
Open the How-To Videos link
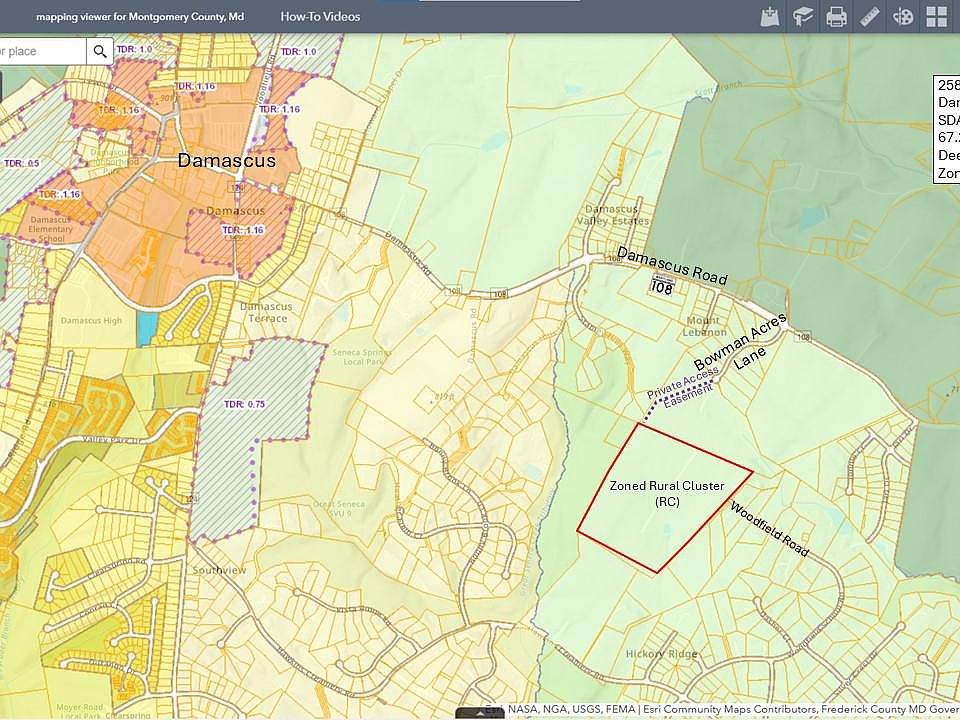click(x=320, y=17)
